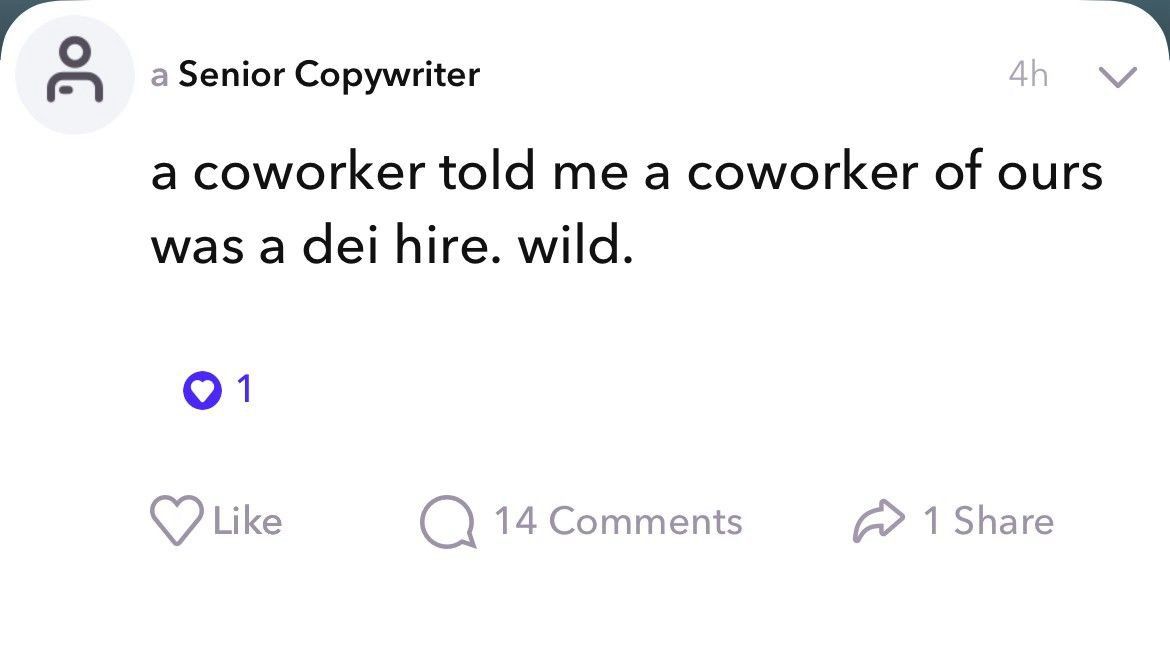Screen dimensions: 1170x649
Task: Open comments via the speech bubble icon
Action: pos(447,521)
